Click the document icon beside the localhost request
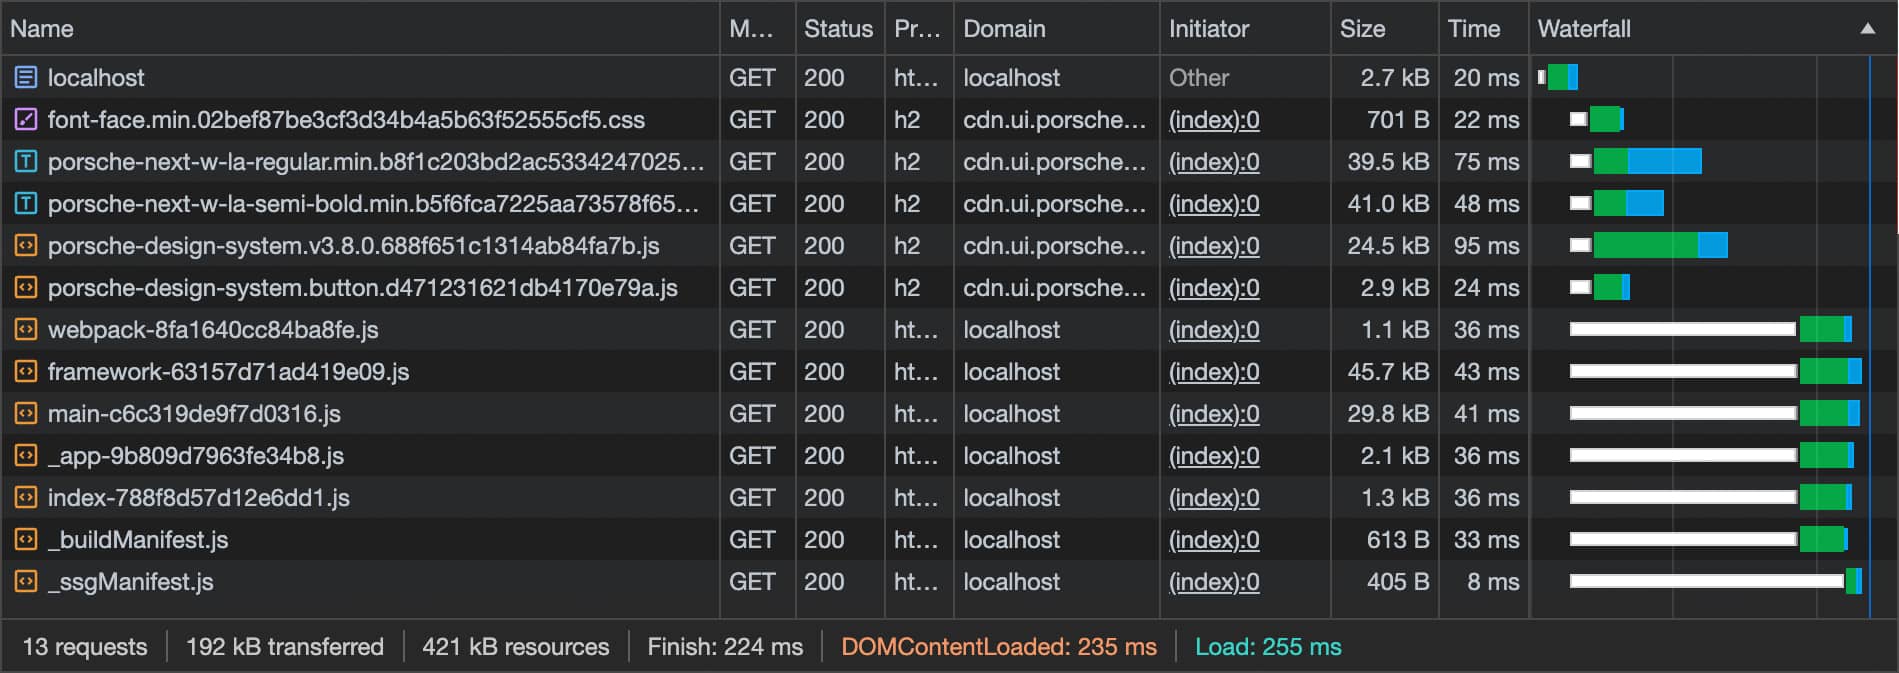 tap(24, 77)
